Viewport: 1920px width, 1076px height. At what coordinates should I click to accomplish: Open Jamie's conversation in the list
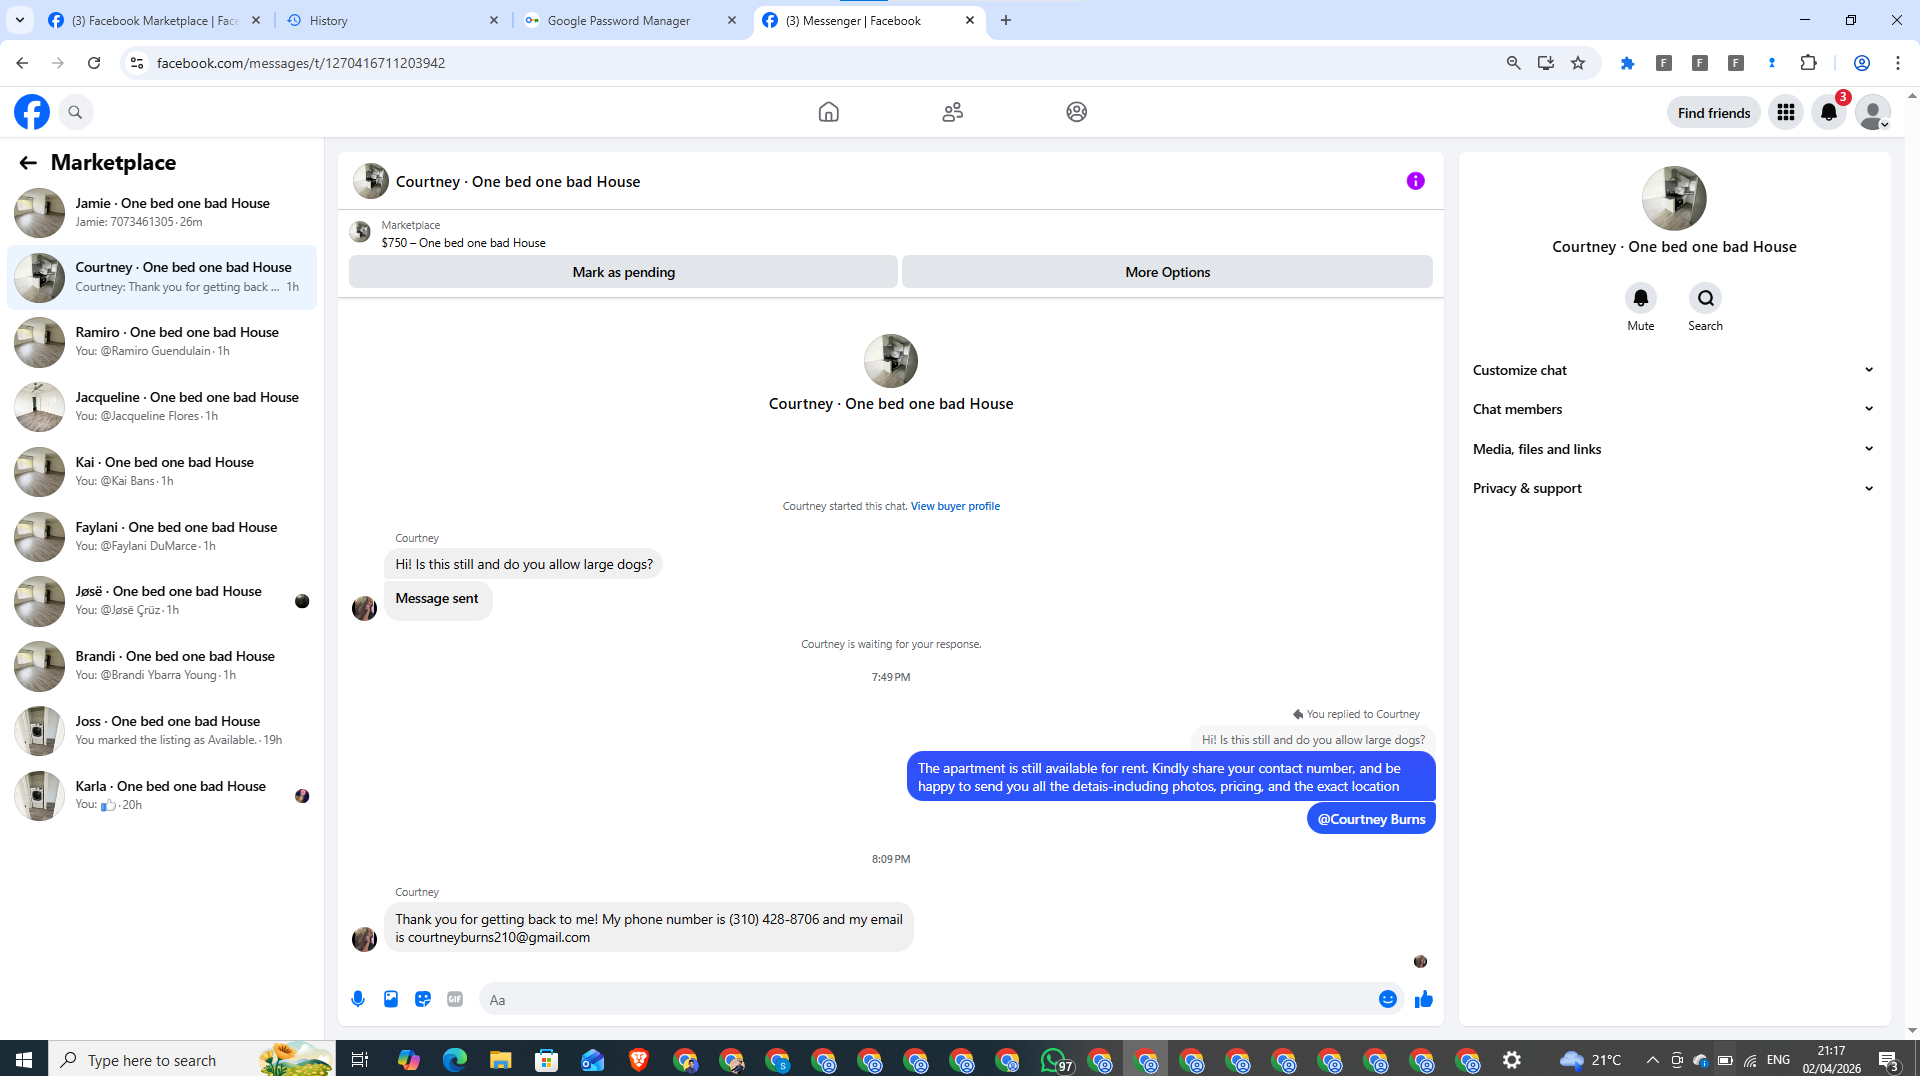[162, 212]
